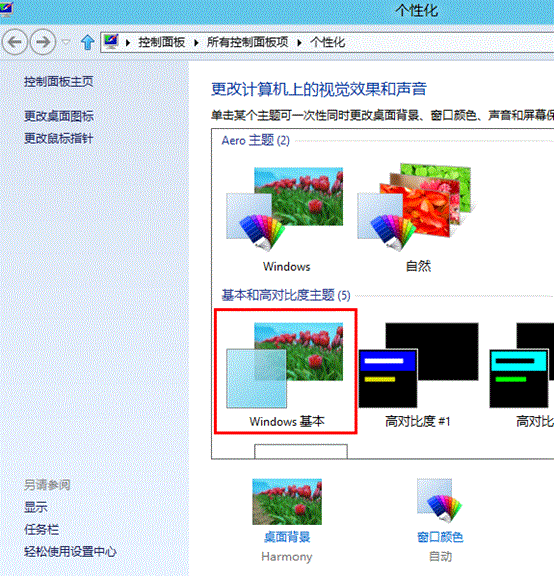
Task: Select the cyan high contrast theme
Action: [522, 375]
